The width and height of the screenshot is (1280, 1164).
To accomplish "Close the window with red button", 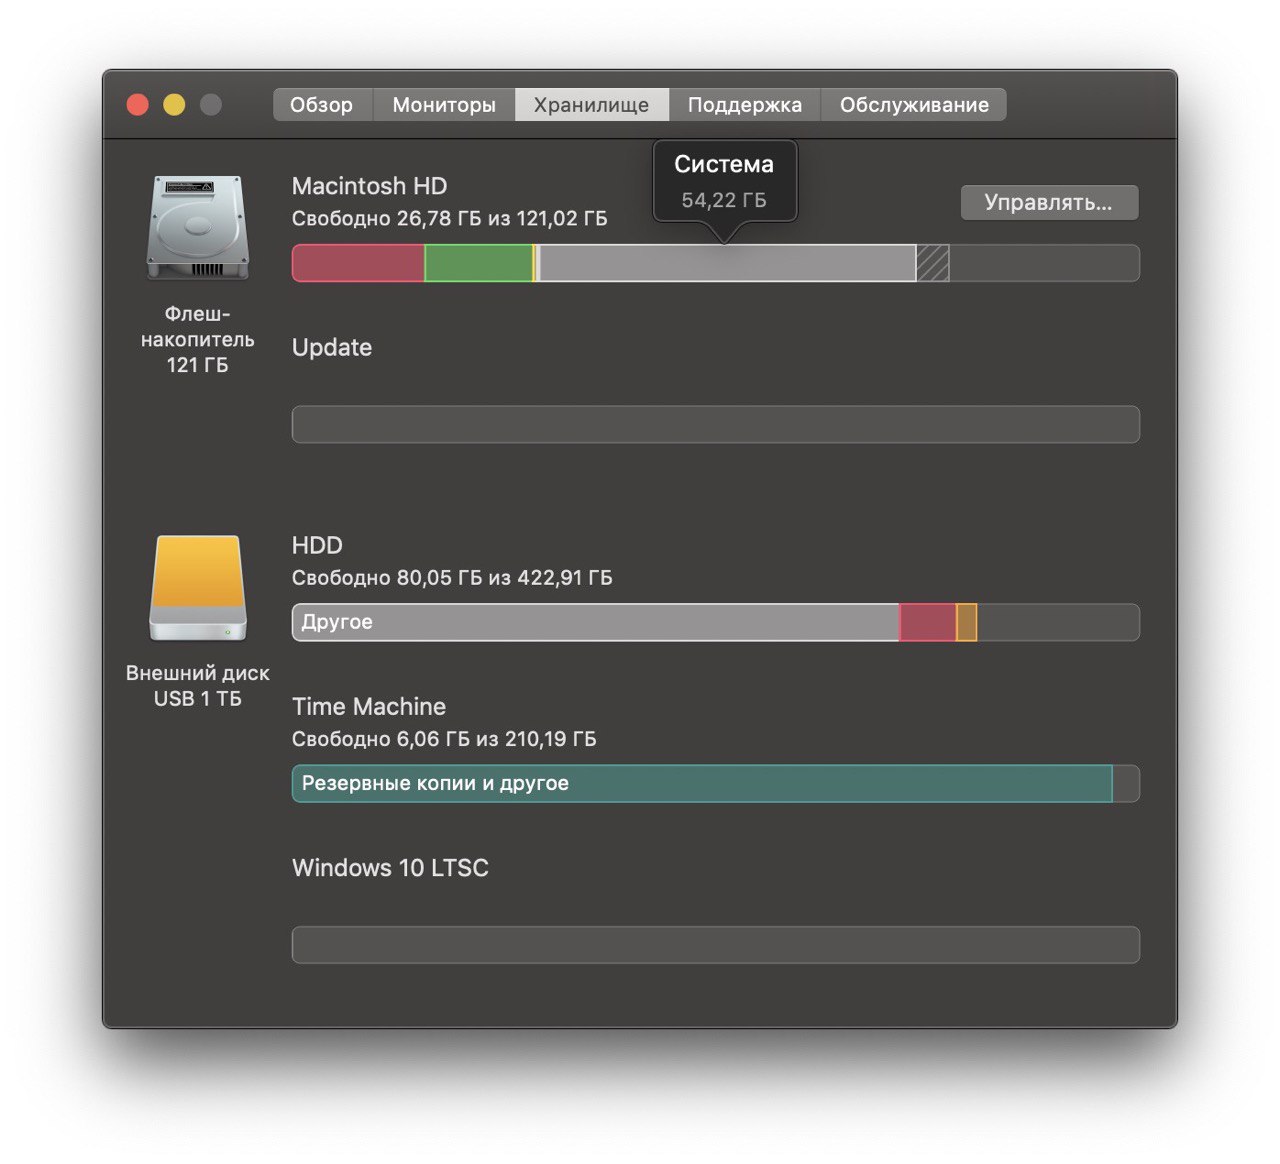I will [x=137, y=105].
